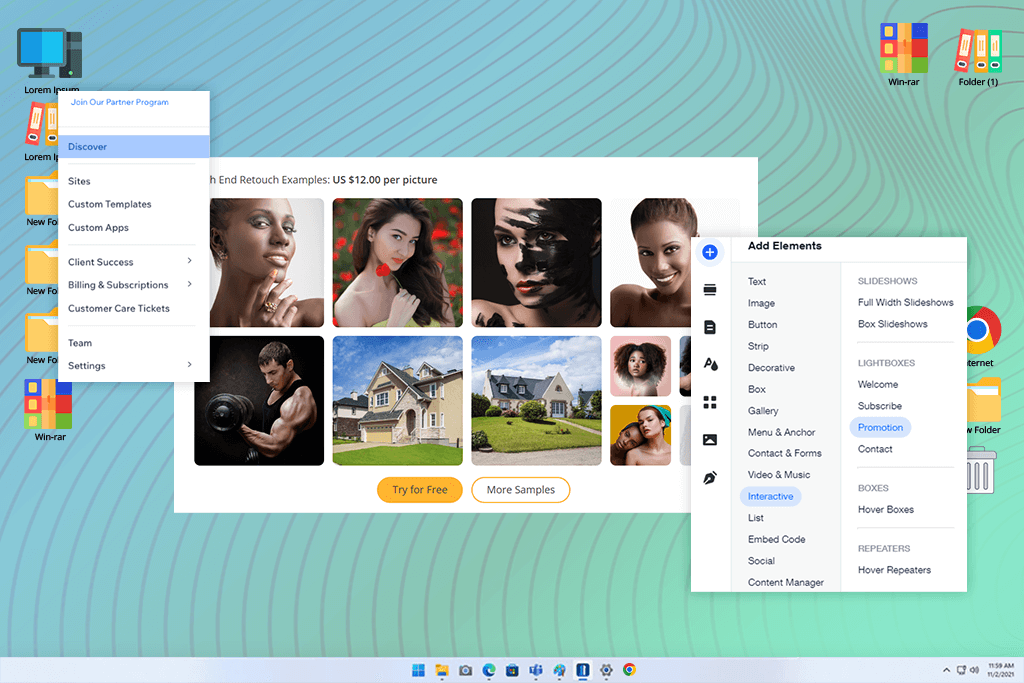The width and height of the screenshot is (1024, 683).
Task: Open Microsoft Store from the taskbar
Action: (x=513, y=670)
